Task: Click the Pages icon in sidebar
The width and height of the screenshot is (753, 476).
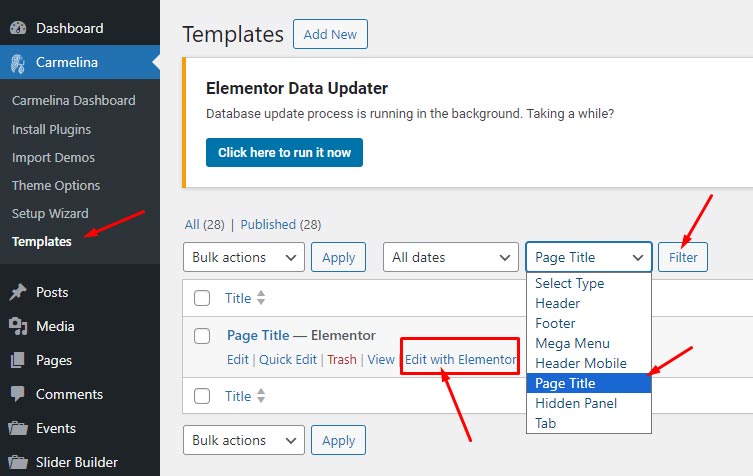Action: (18, 360)
